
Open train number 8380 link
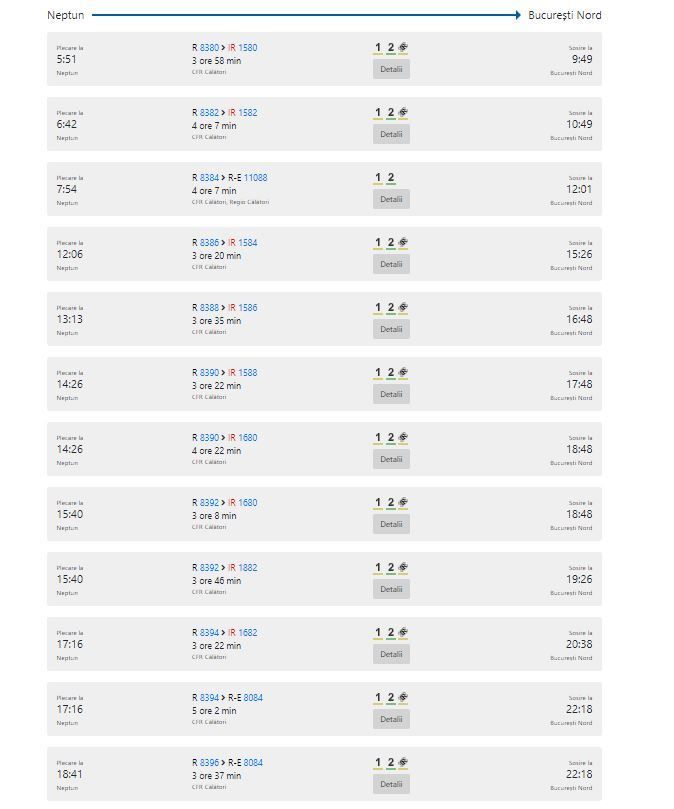click(x=209, y=47)
